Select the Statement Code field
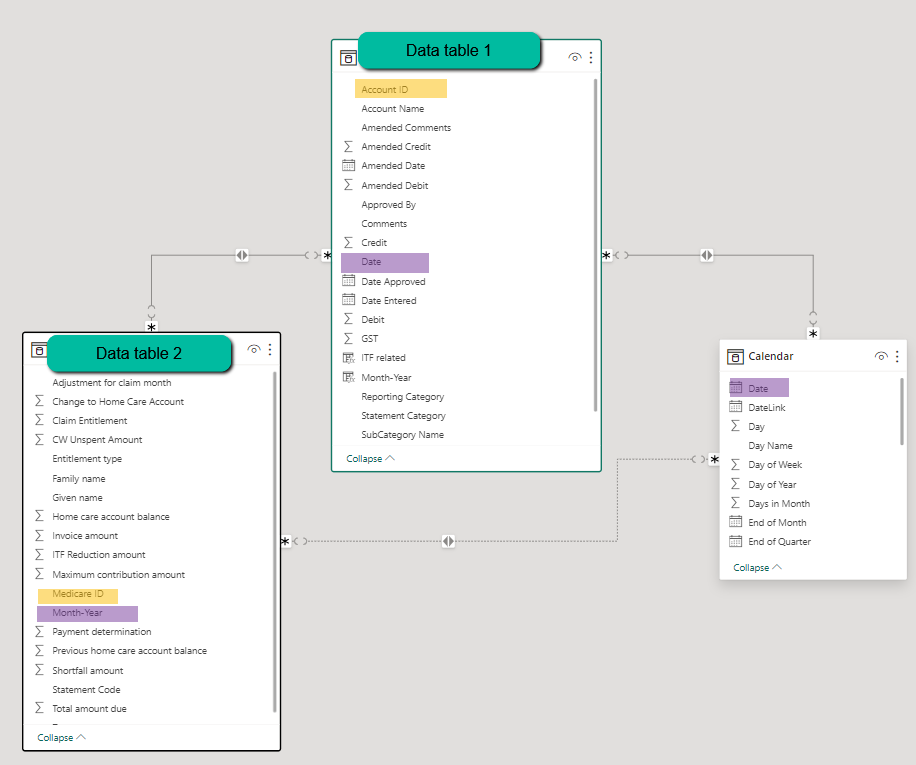The height and width of the screenshot is (765, 916). [x=86, y=690]
